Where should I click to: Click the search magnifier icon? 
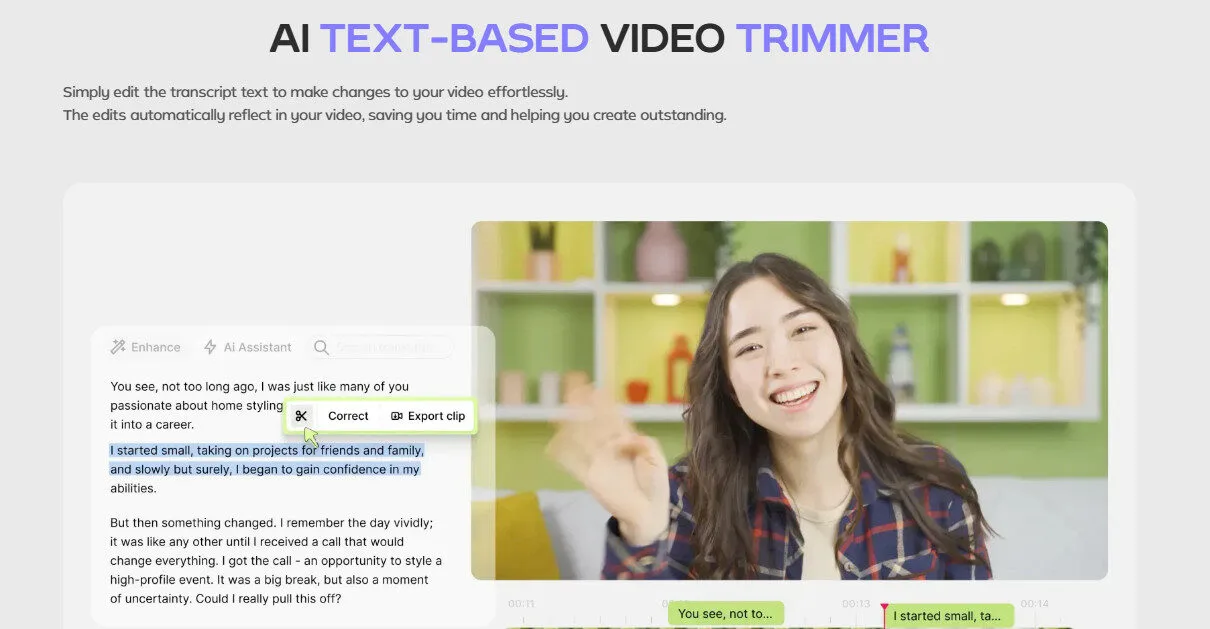[321, 347]
